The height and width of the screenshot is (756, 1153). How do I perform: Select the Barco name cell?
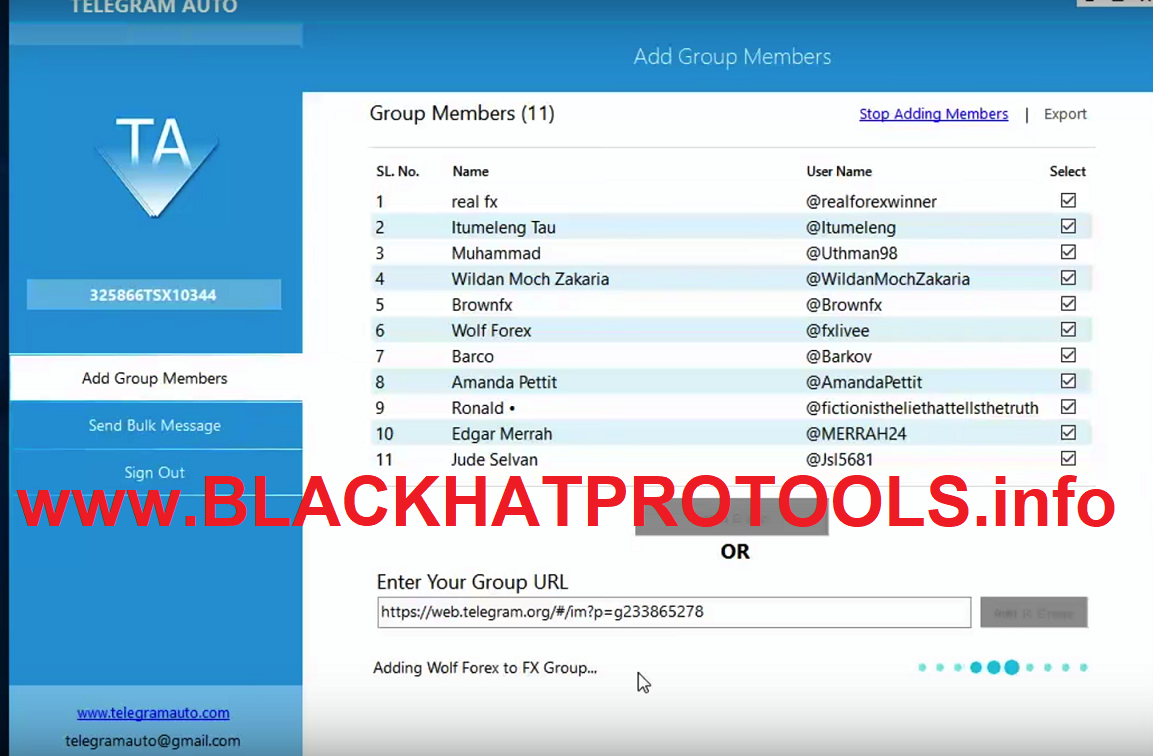point(472,356)
